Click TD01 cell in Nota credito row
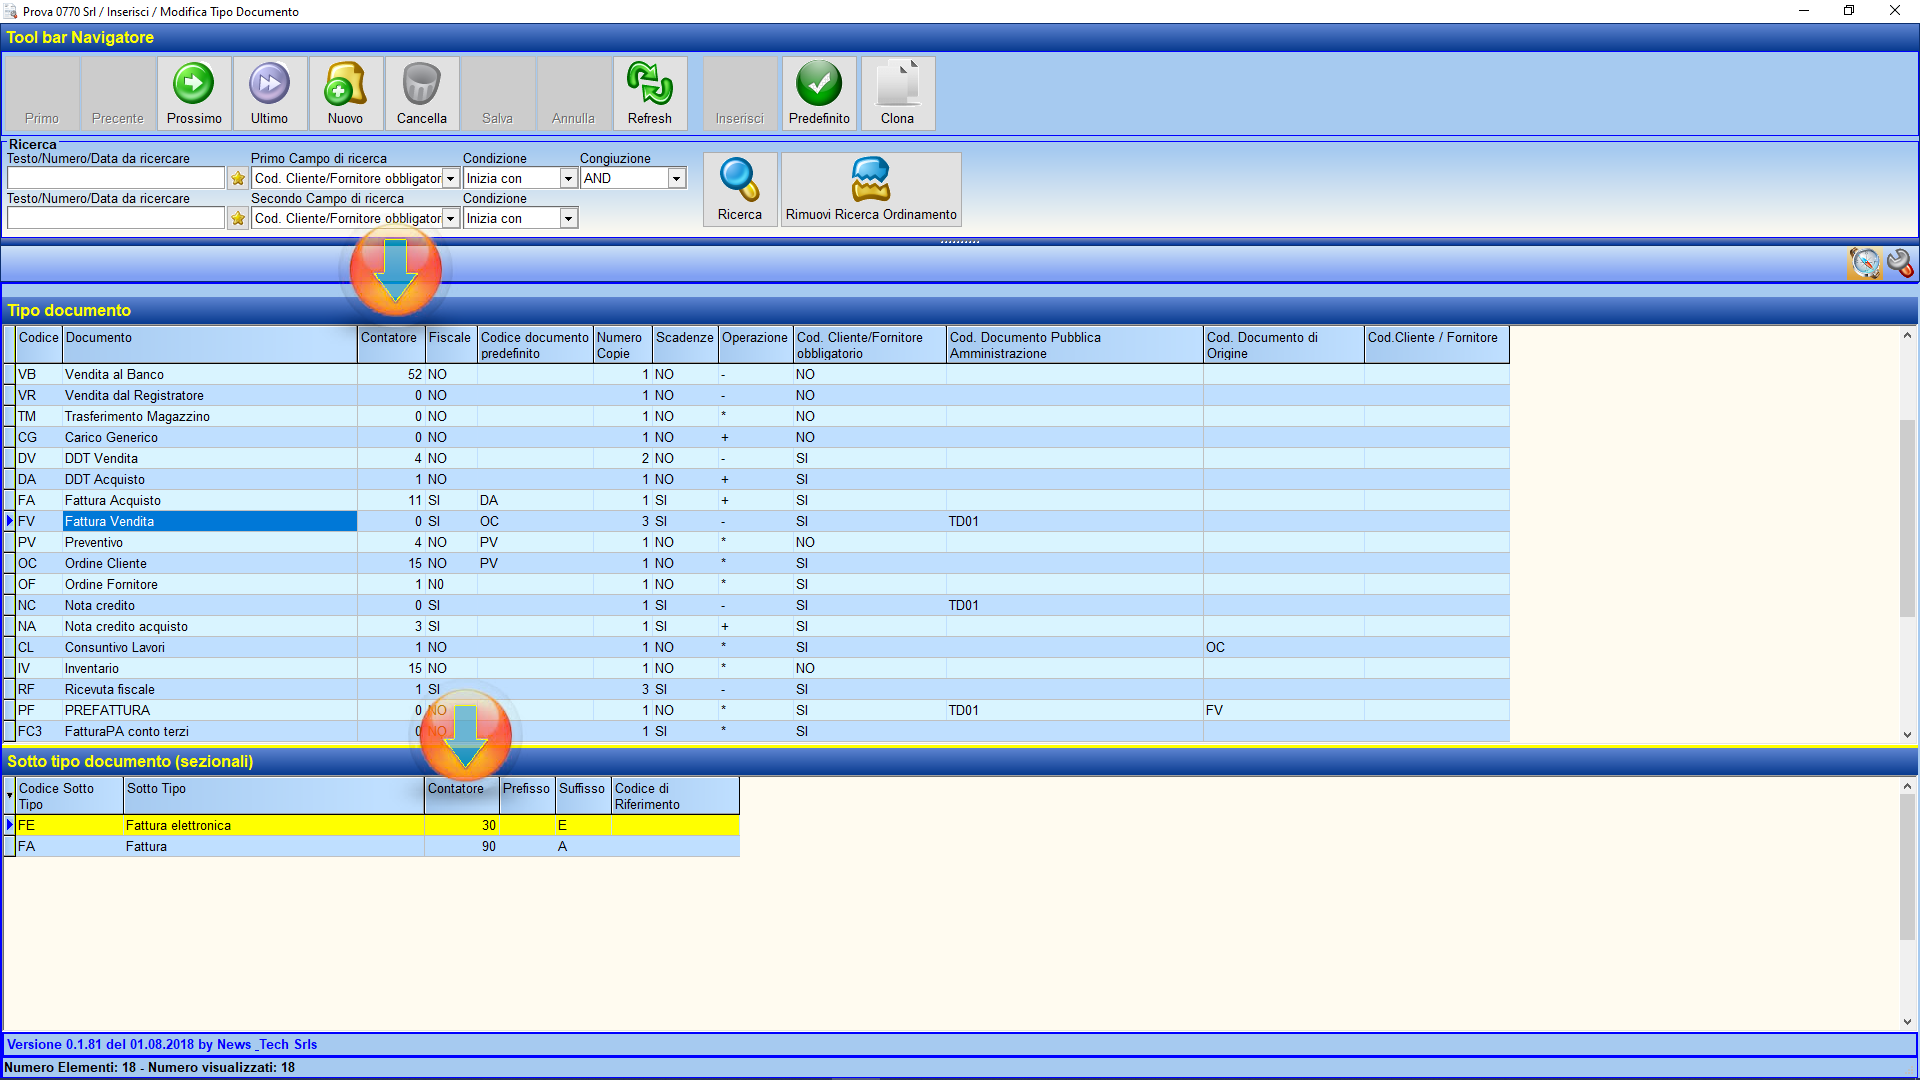This screenshot has height=1080, width=1920. [x=1075, y=605]
